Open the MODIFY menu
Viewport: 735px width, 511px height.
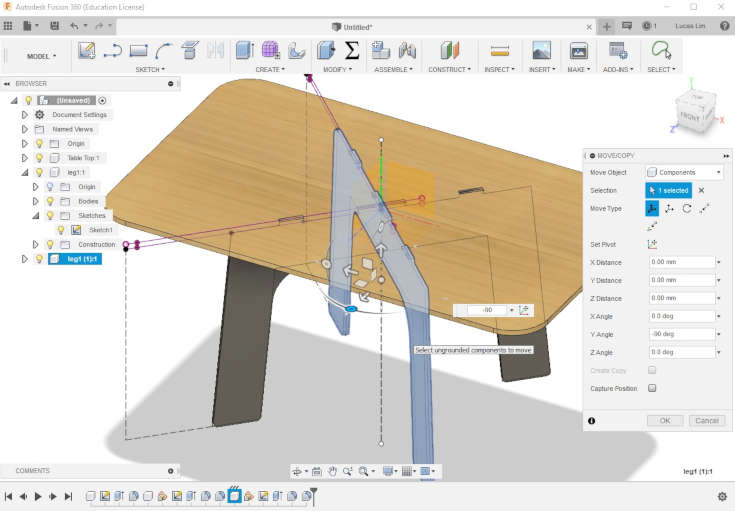point(334,70)
